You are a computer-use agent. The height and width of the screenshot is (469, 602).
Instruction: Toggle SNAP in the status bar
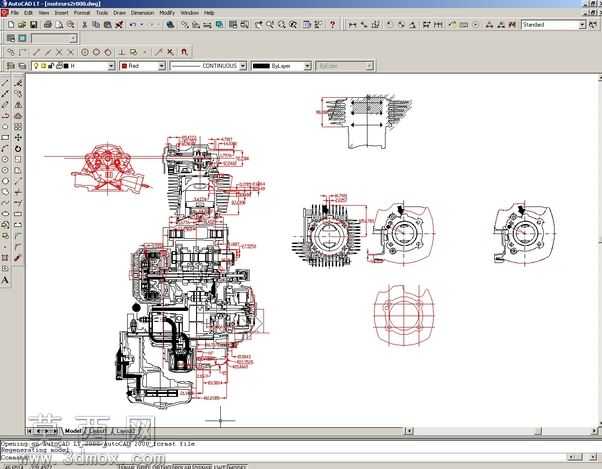127,467
